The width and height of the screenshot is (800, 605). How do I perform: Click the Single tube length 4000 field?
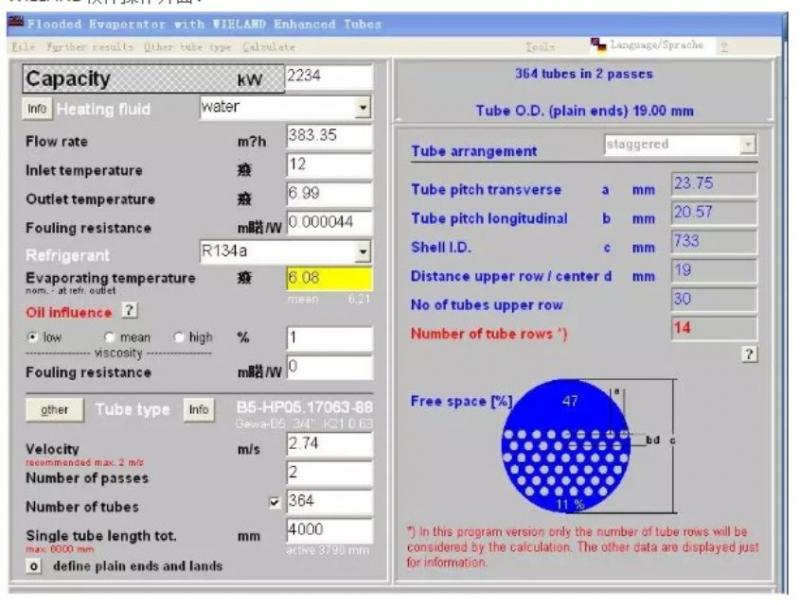click(x=330, y=531)
